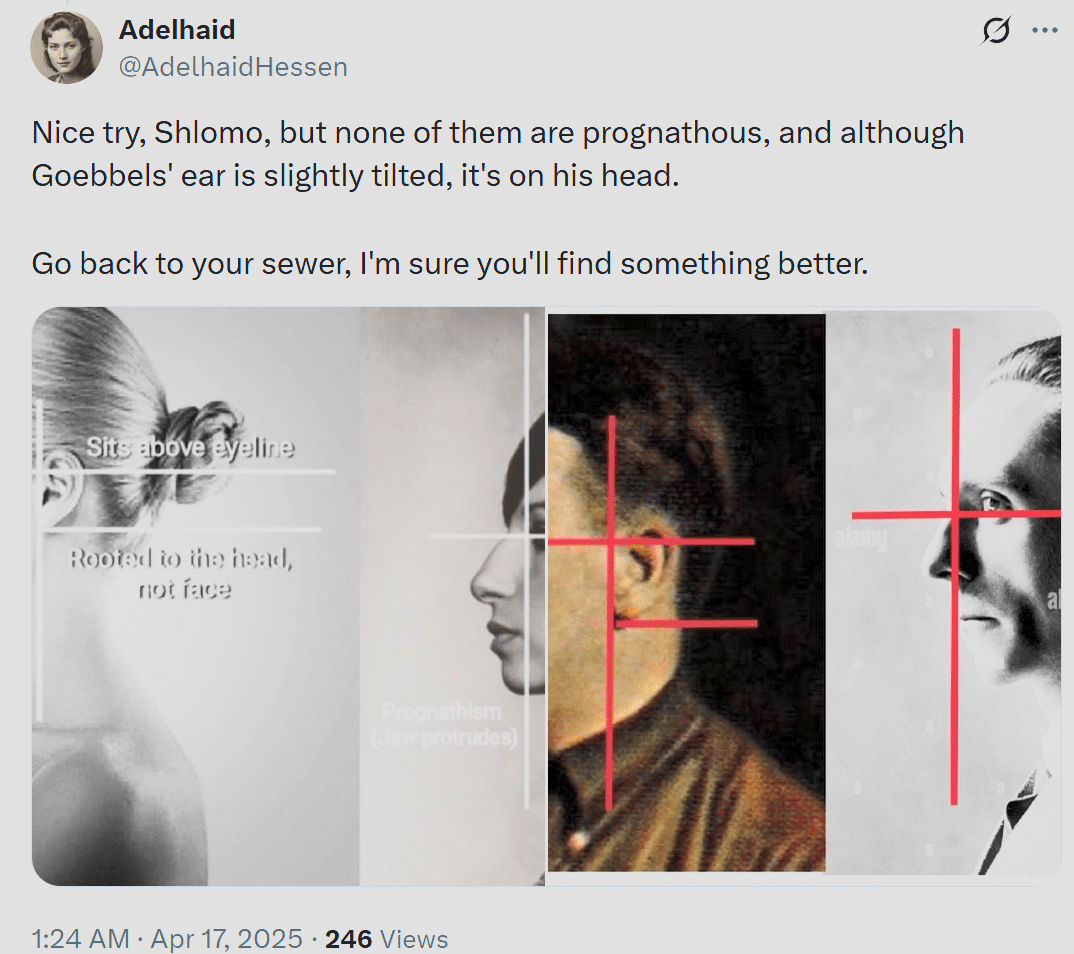Open the color painted portrait image
The height and width of the screenshot is (954, 1074).
click(x=686, y=593)
